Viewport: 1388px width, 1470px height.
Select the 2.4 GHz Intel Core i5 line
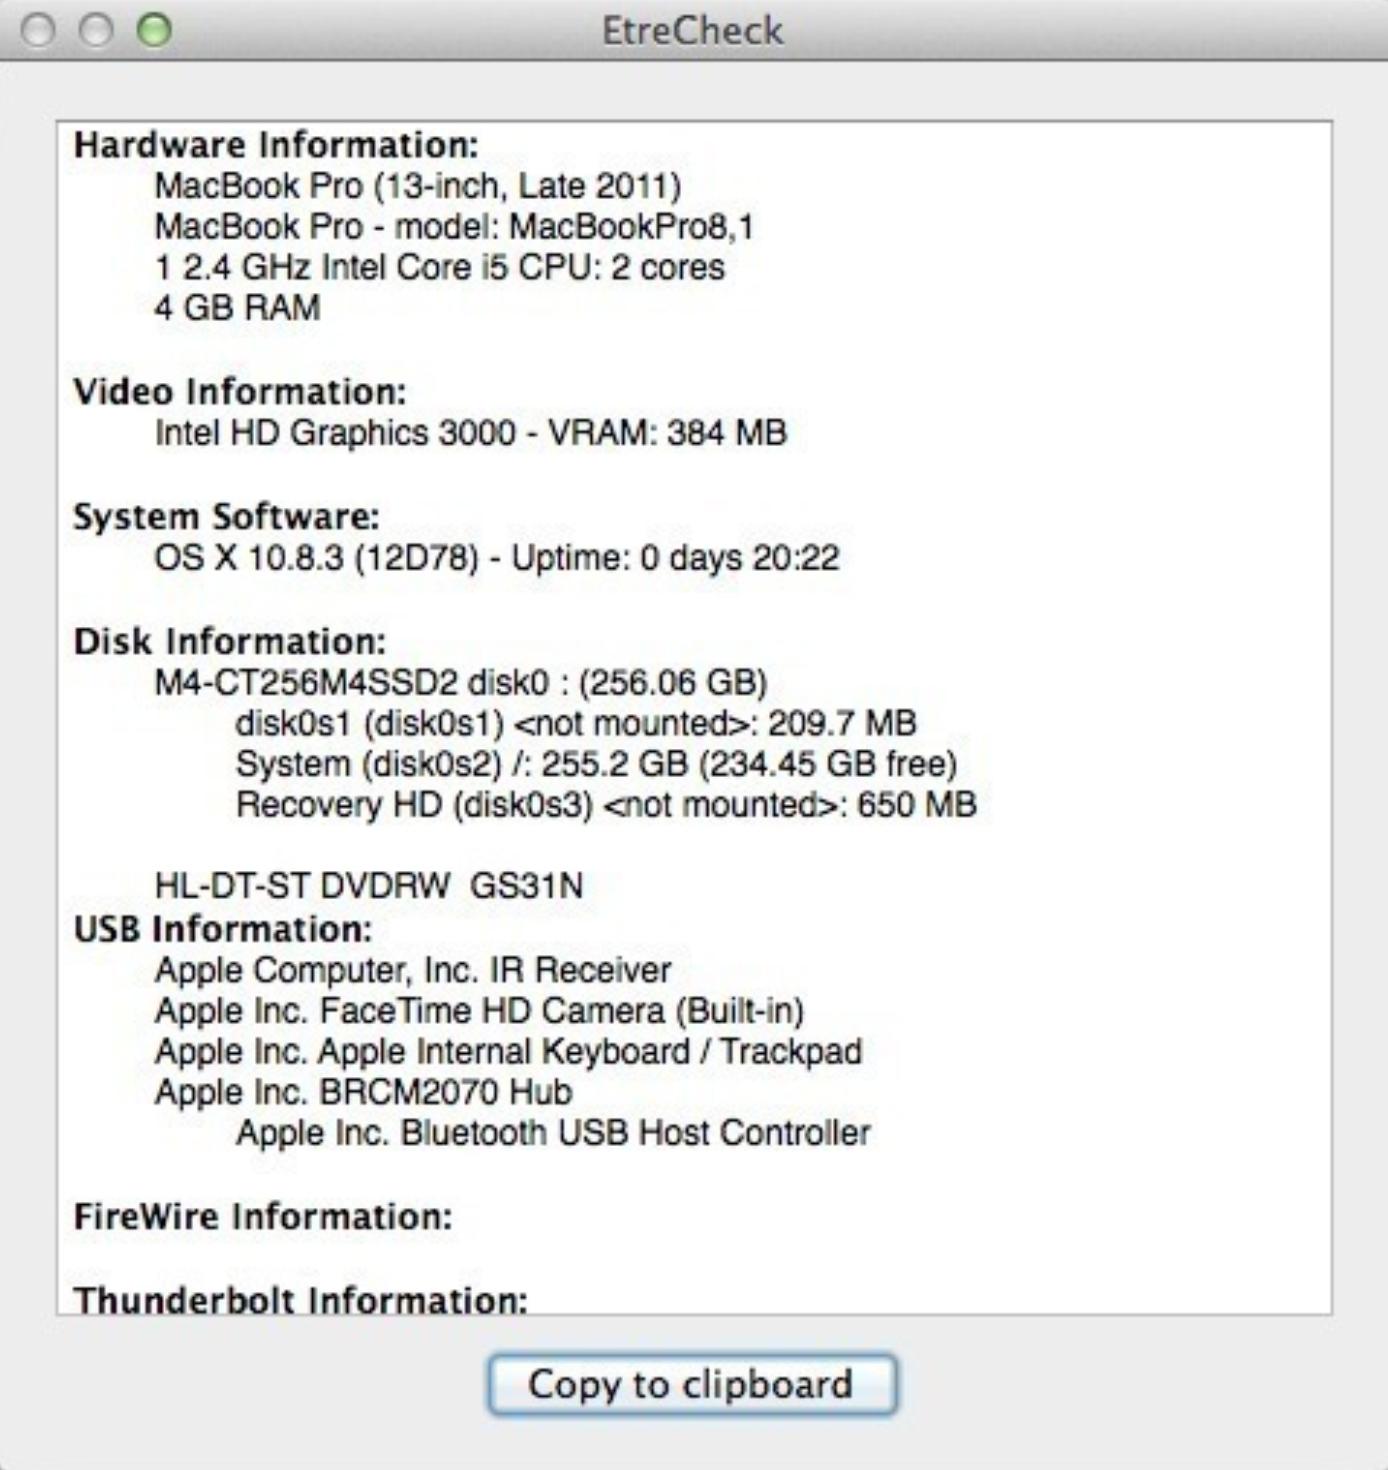[440, 267]
